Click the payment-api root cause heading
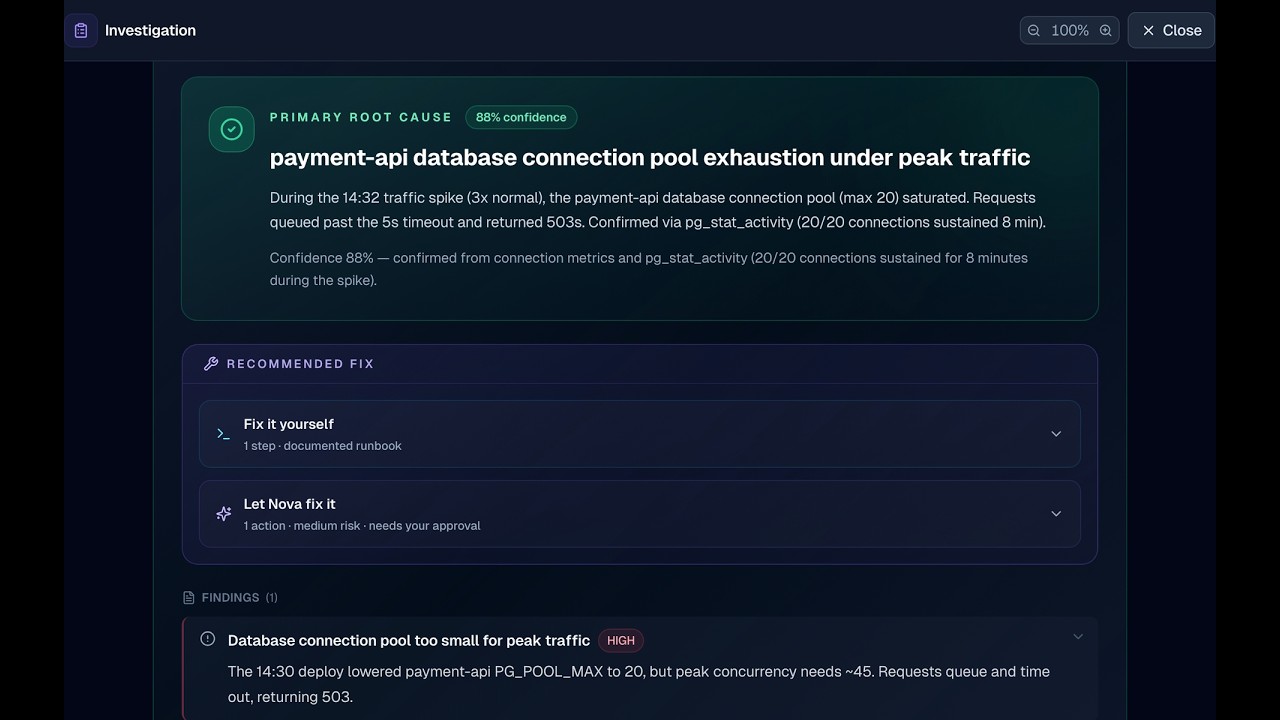Screen dimensions: 1280x720 tap(650, 157)
